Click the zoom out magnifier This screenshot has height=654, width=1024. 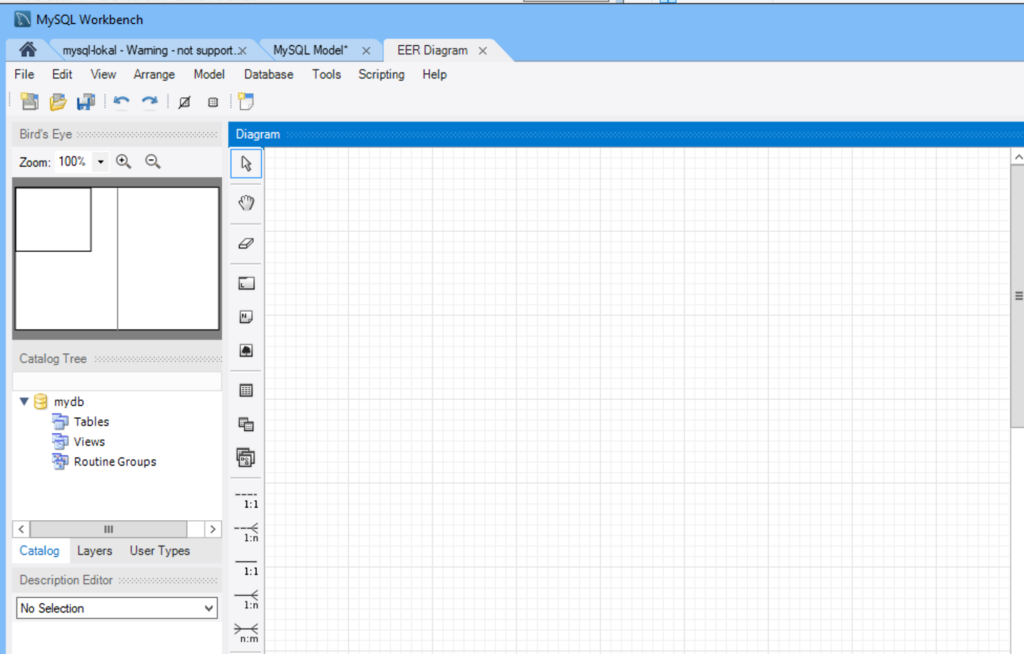click(x=153, y=161)
